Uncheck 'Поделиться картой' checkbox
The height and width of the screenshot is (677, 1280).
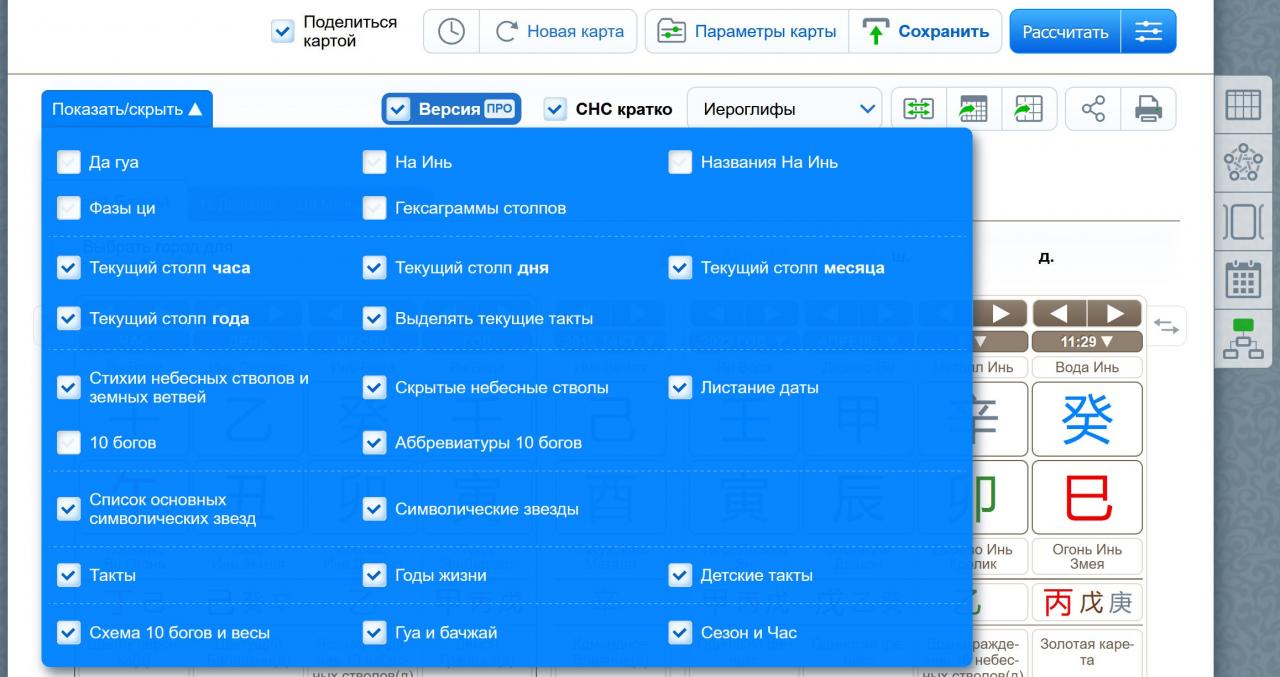[x=283, y=32]
